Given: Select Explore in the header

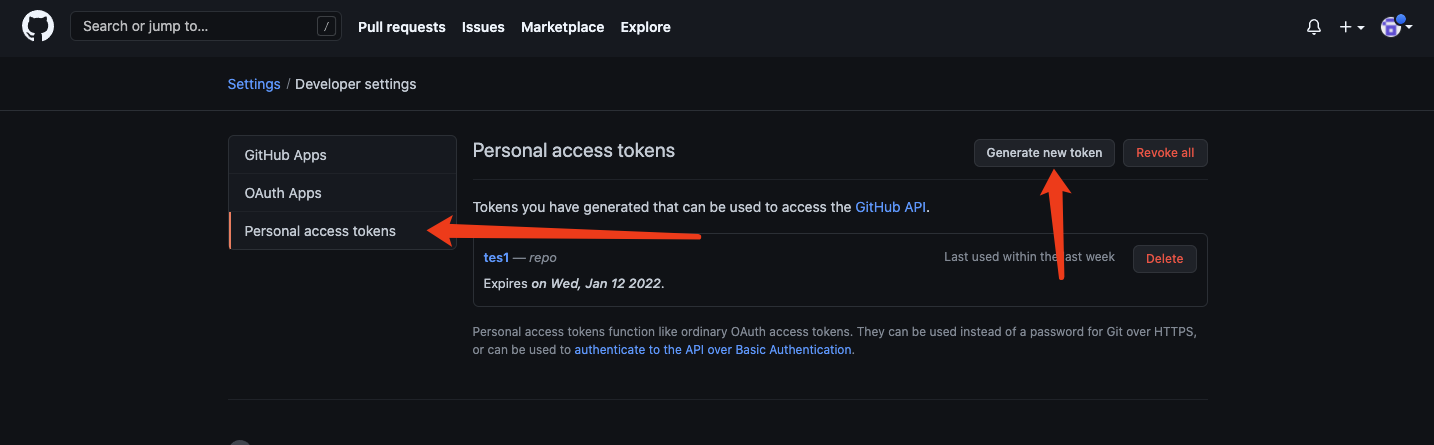Looking at the screenshot, I should coord(645,27).
